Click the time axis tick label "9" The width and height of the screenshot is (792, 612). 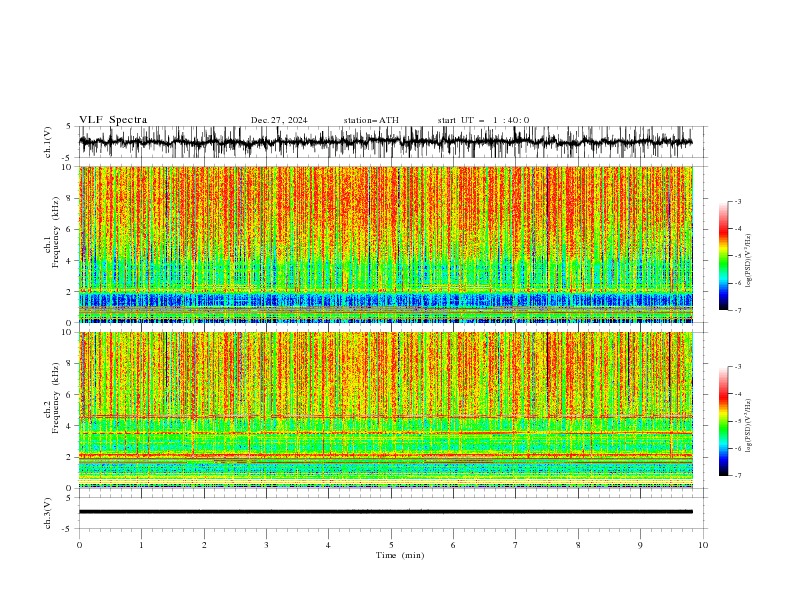(640, 545)
